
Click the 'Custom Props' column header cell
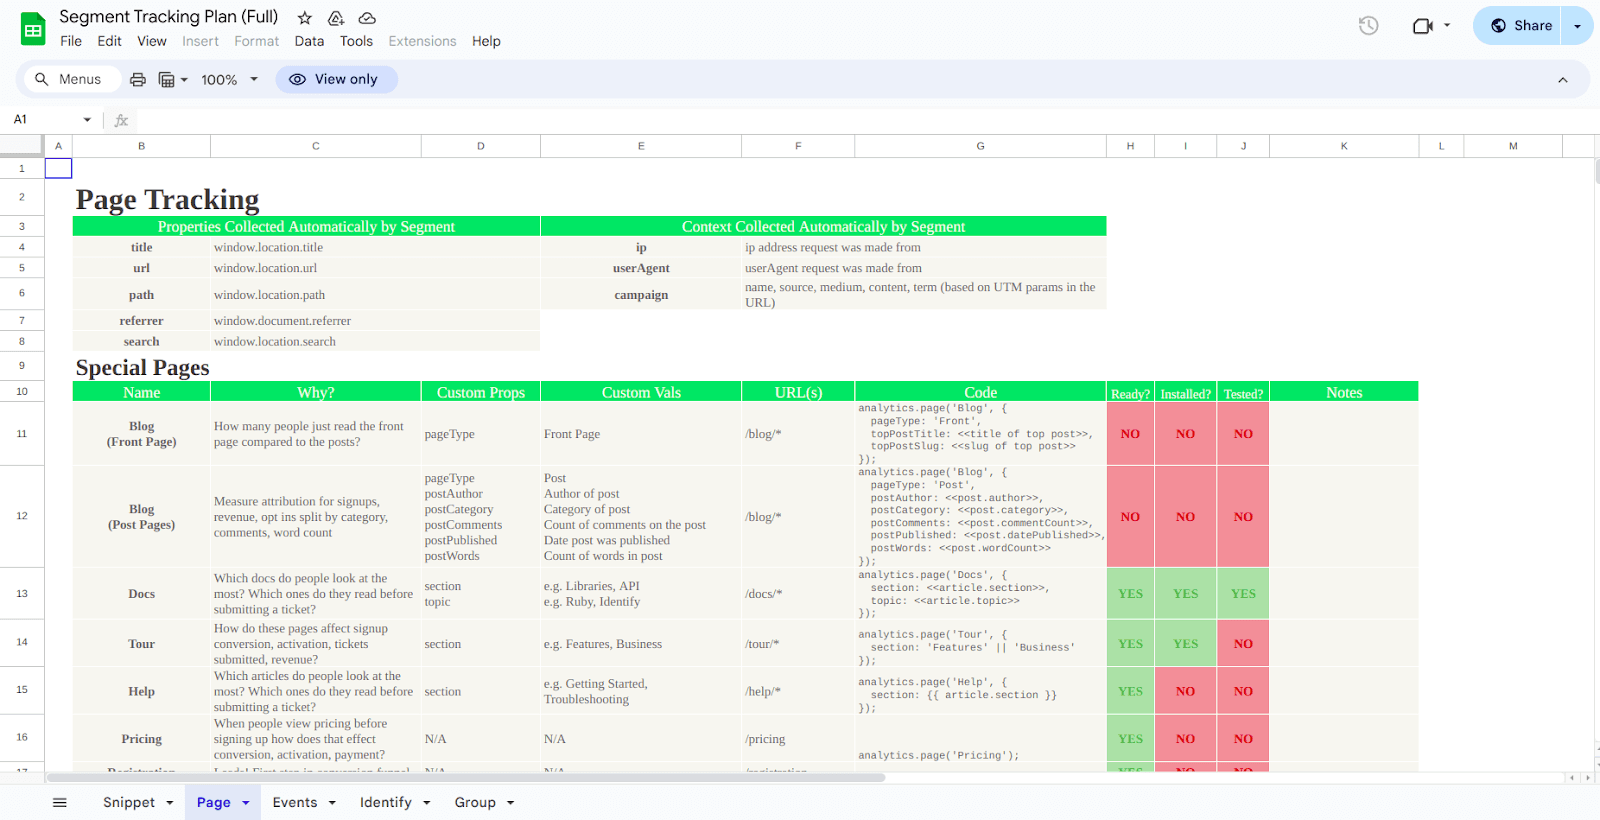click(480, 392)
